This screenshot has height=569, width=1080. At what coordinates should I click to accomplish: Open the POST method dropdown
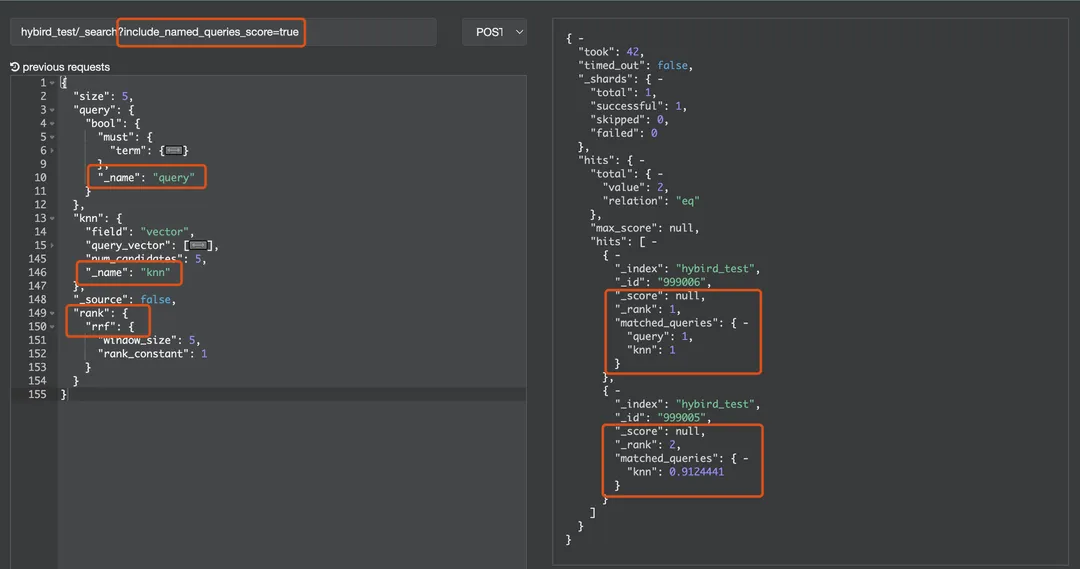point(494,32)
